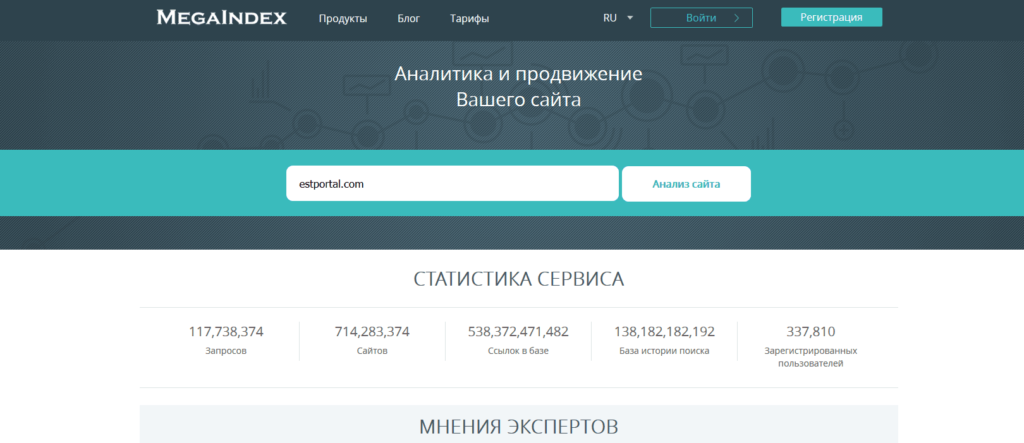The image size is (1024, 443).
Task: Click the Аналитика и продвижение headline
Action: pos(518,75)
